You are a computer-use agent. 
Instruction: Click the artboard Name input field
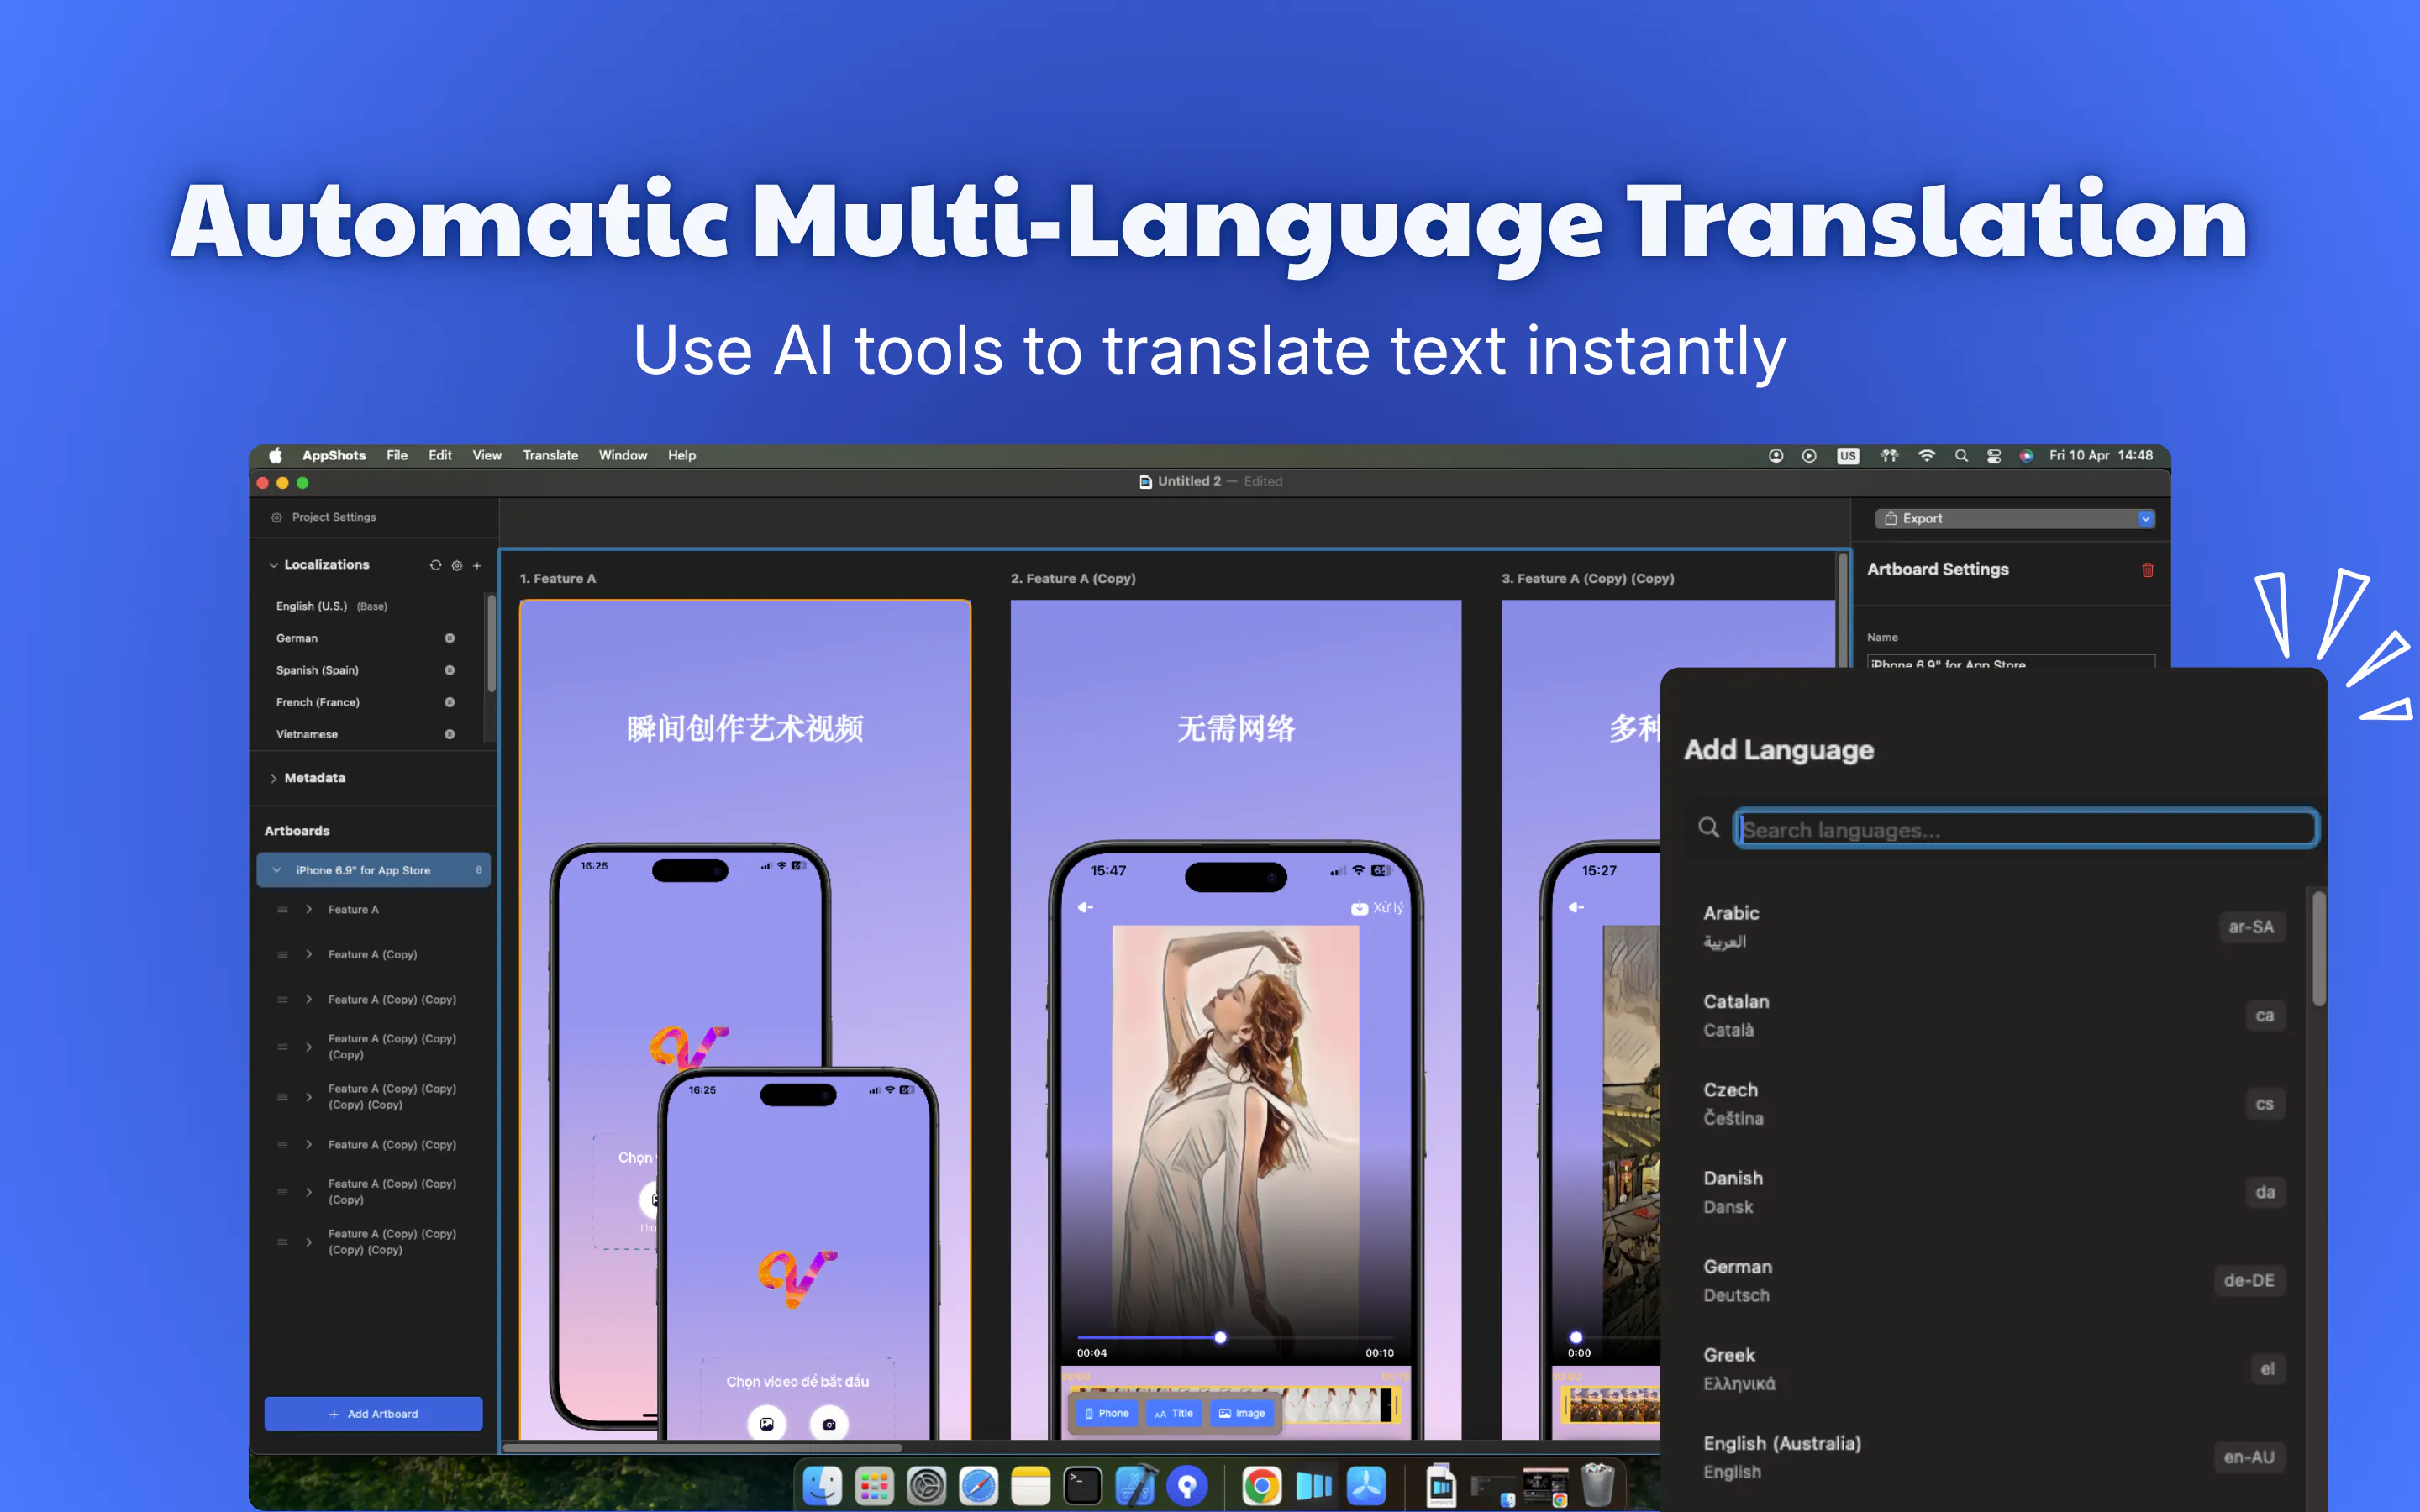click(2011, 662)
